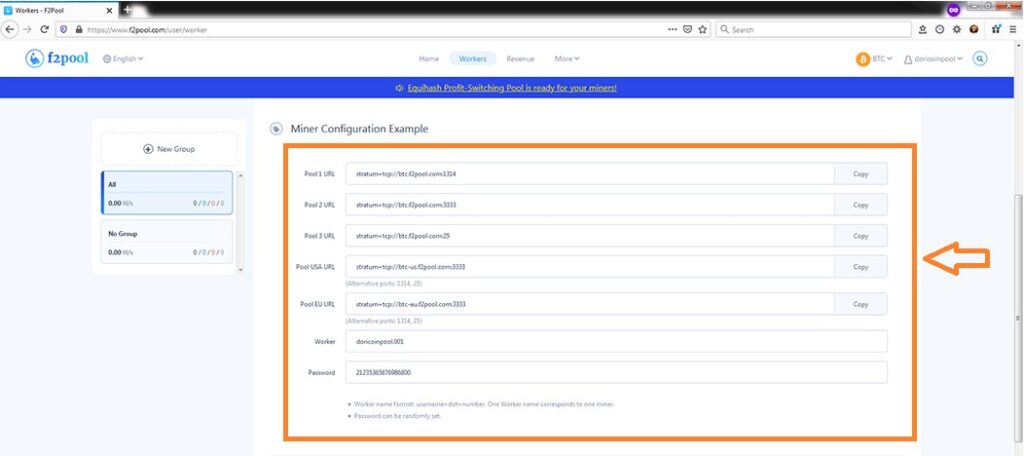Bookmark this page with the star
This screenshot has height=456, width=1024.
click(702, 29)
